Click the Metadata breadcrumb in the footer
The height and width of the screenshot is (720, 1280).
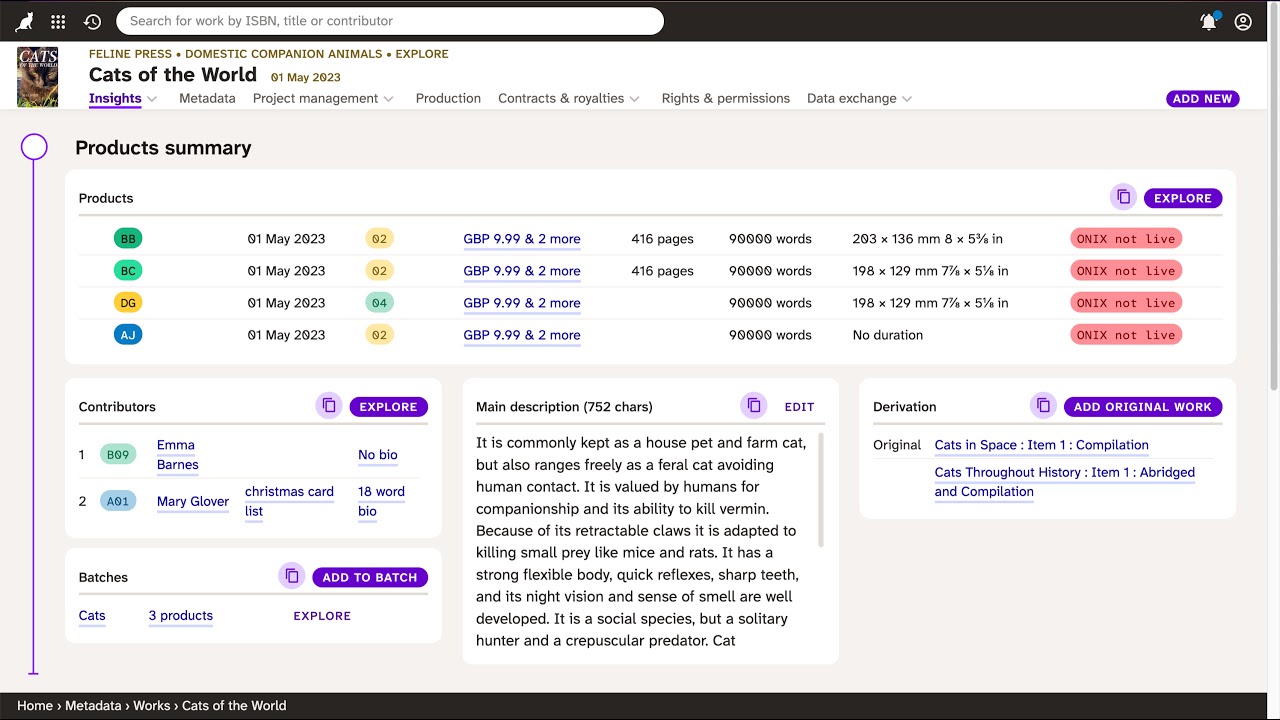click(93, 706)
